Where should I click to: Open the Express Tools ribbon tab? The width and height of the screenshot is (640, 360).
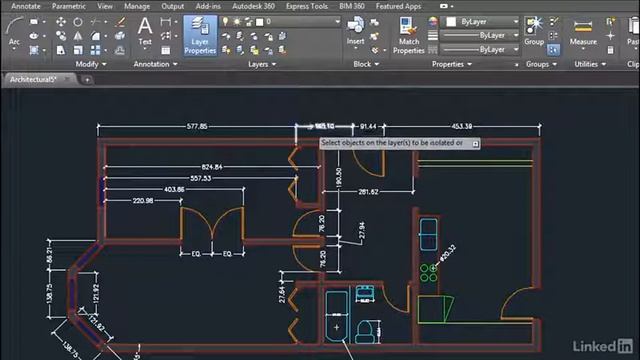pos(307,6)
